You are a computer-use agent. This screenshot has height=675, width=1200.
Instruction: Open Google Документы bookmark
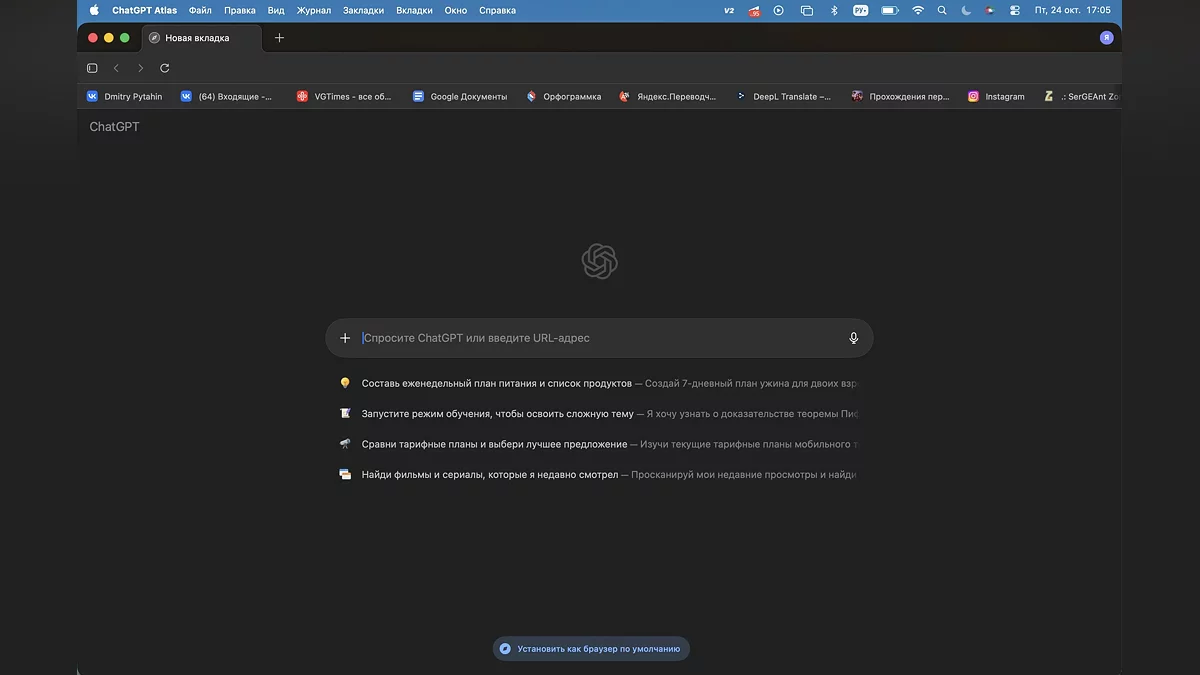(460, 97)
